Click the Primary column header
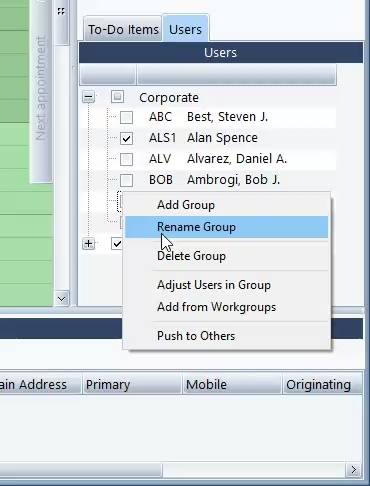370x486 pixels. pos(132,384)
